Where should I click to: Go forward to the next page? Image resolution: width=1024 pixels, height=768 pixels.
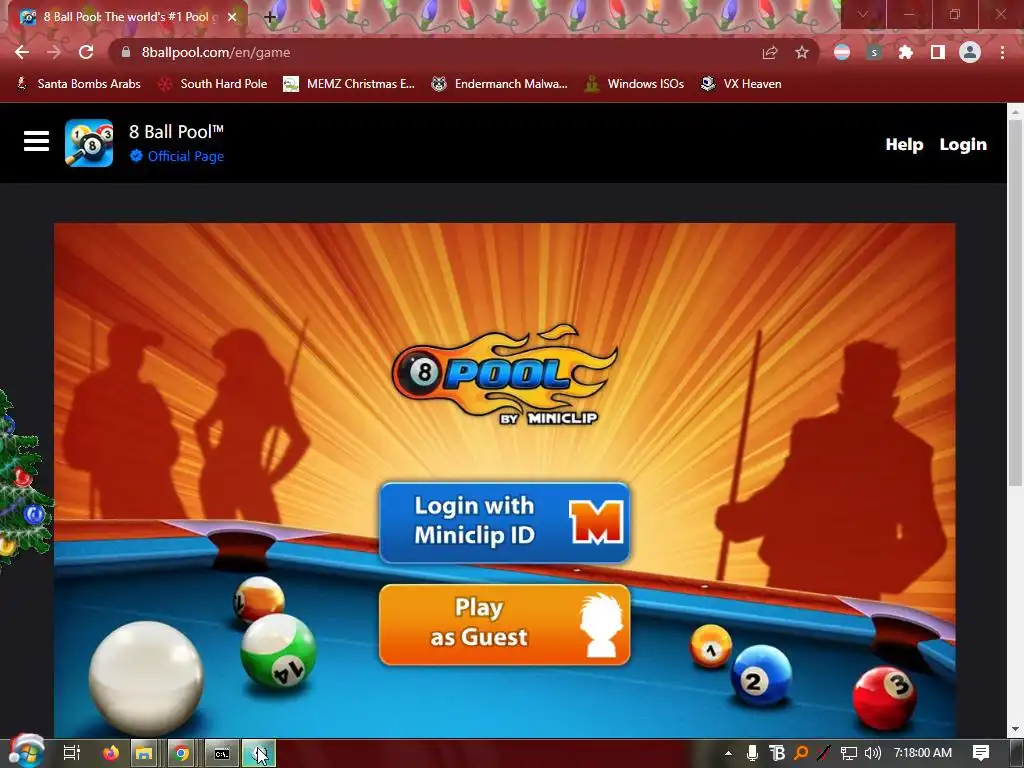[x=54, y=52]
